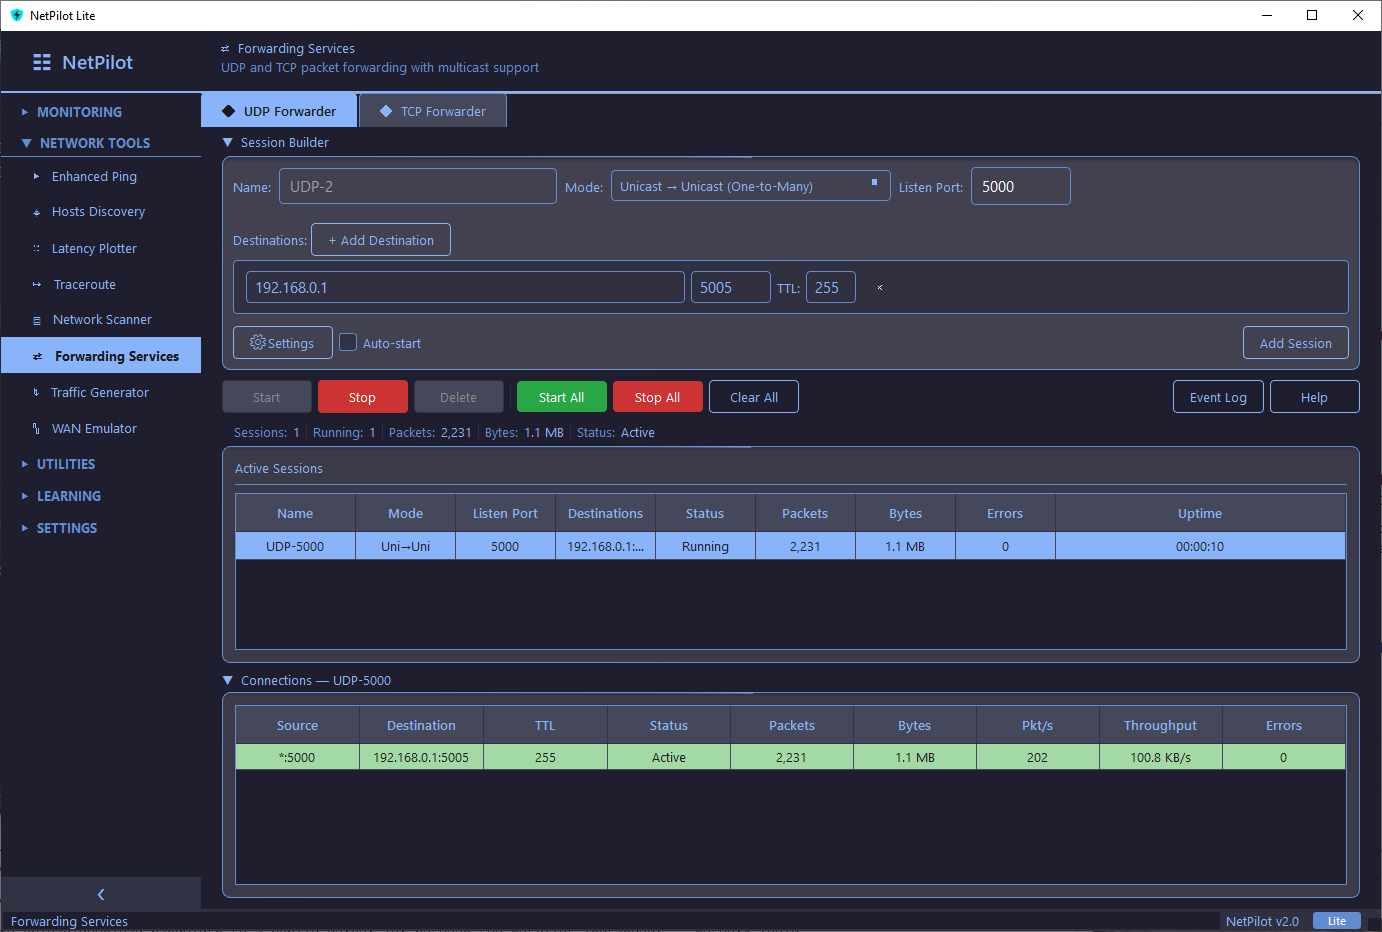Image resolution: width=1382 pixels, height=932 pixels.
Task: Open Network Scanner via its icon
Action: coord(37,319)
